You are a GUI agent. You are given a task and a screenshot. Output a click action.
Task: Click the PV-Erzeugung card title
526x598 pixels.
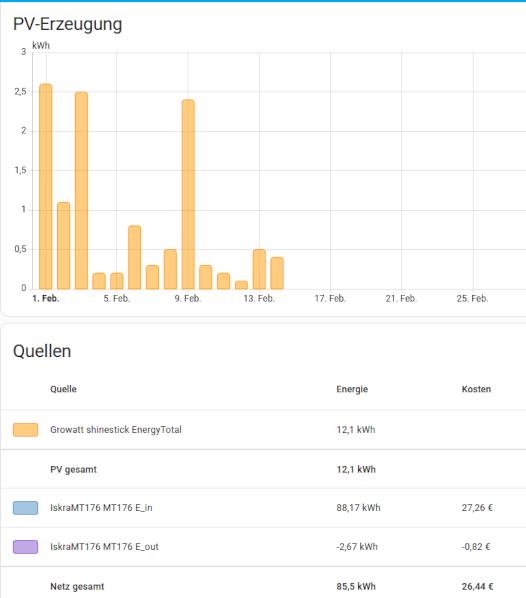pos(68,24)
